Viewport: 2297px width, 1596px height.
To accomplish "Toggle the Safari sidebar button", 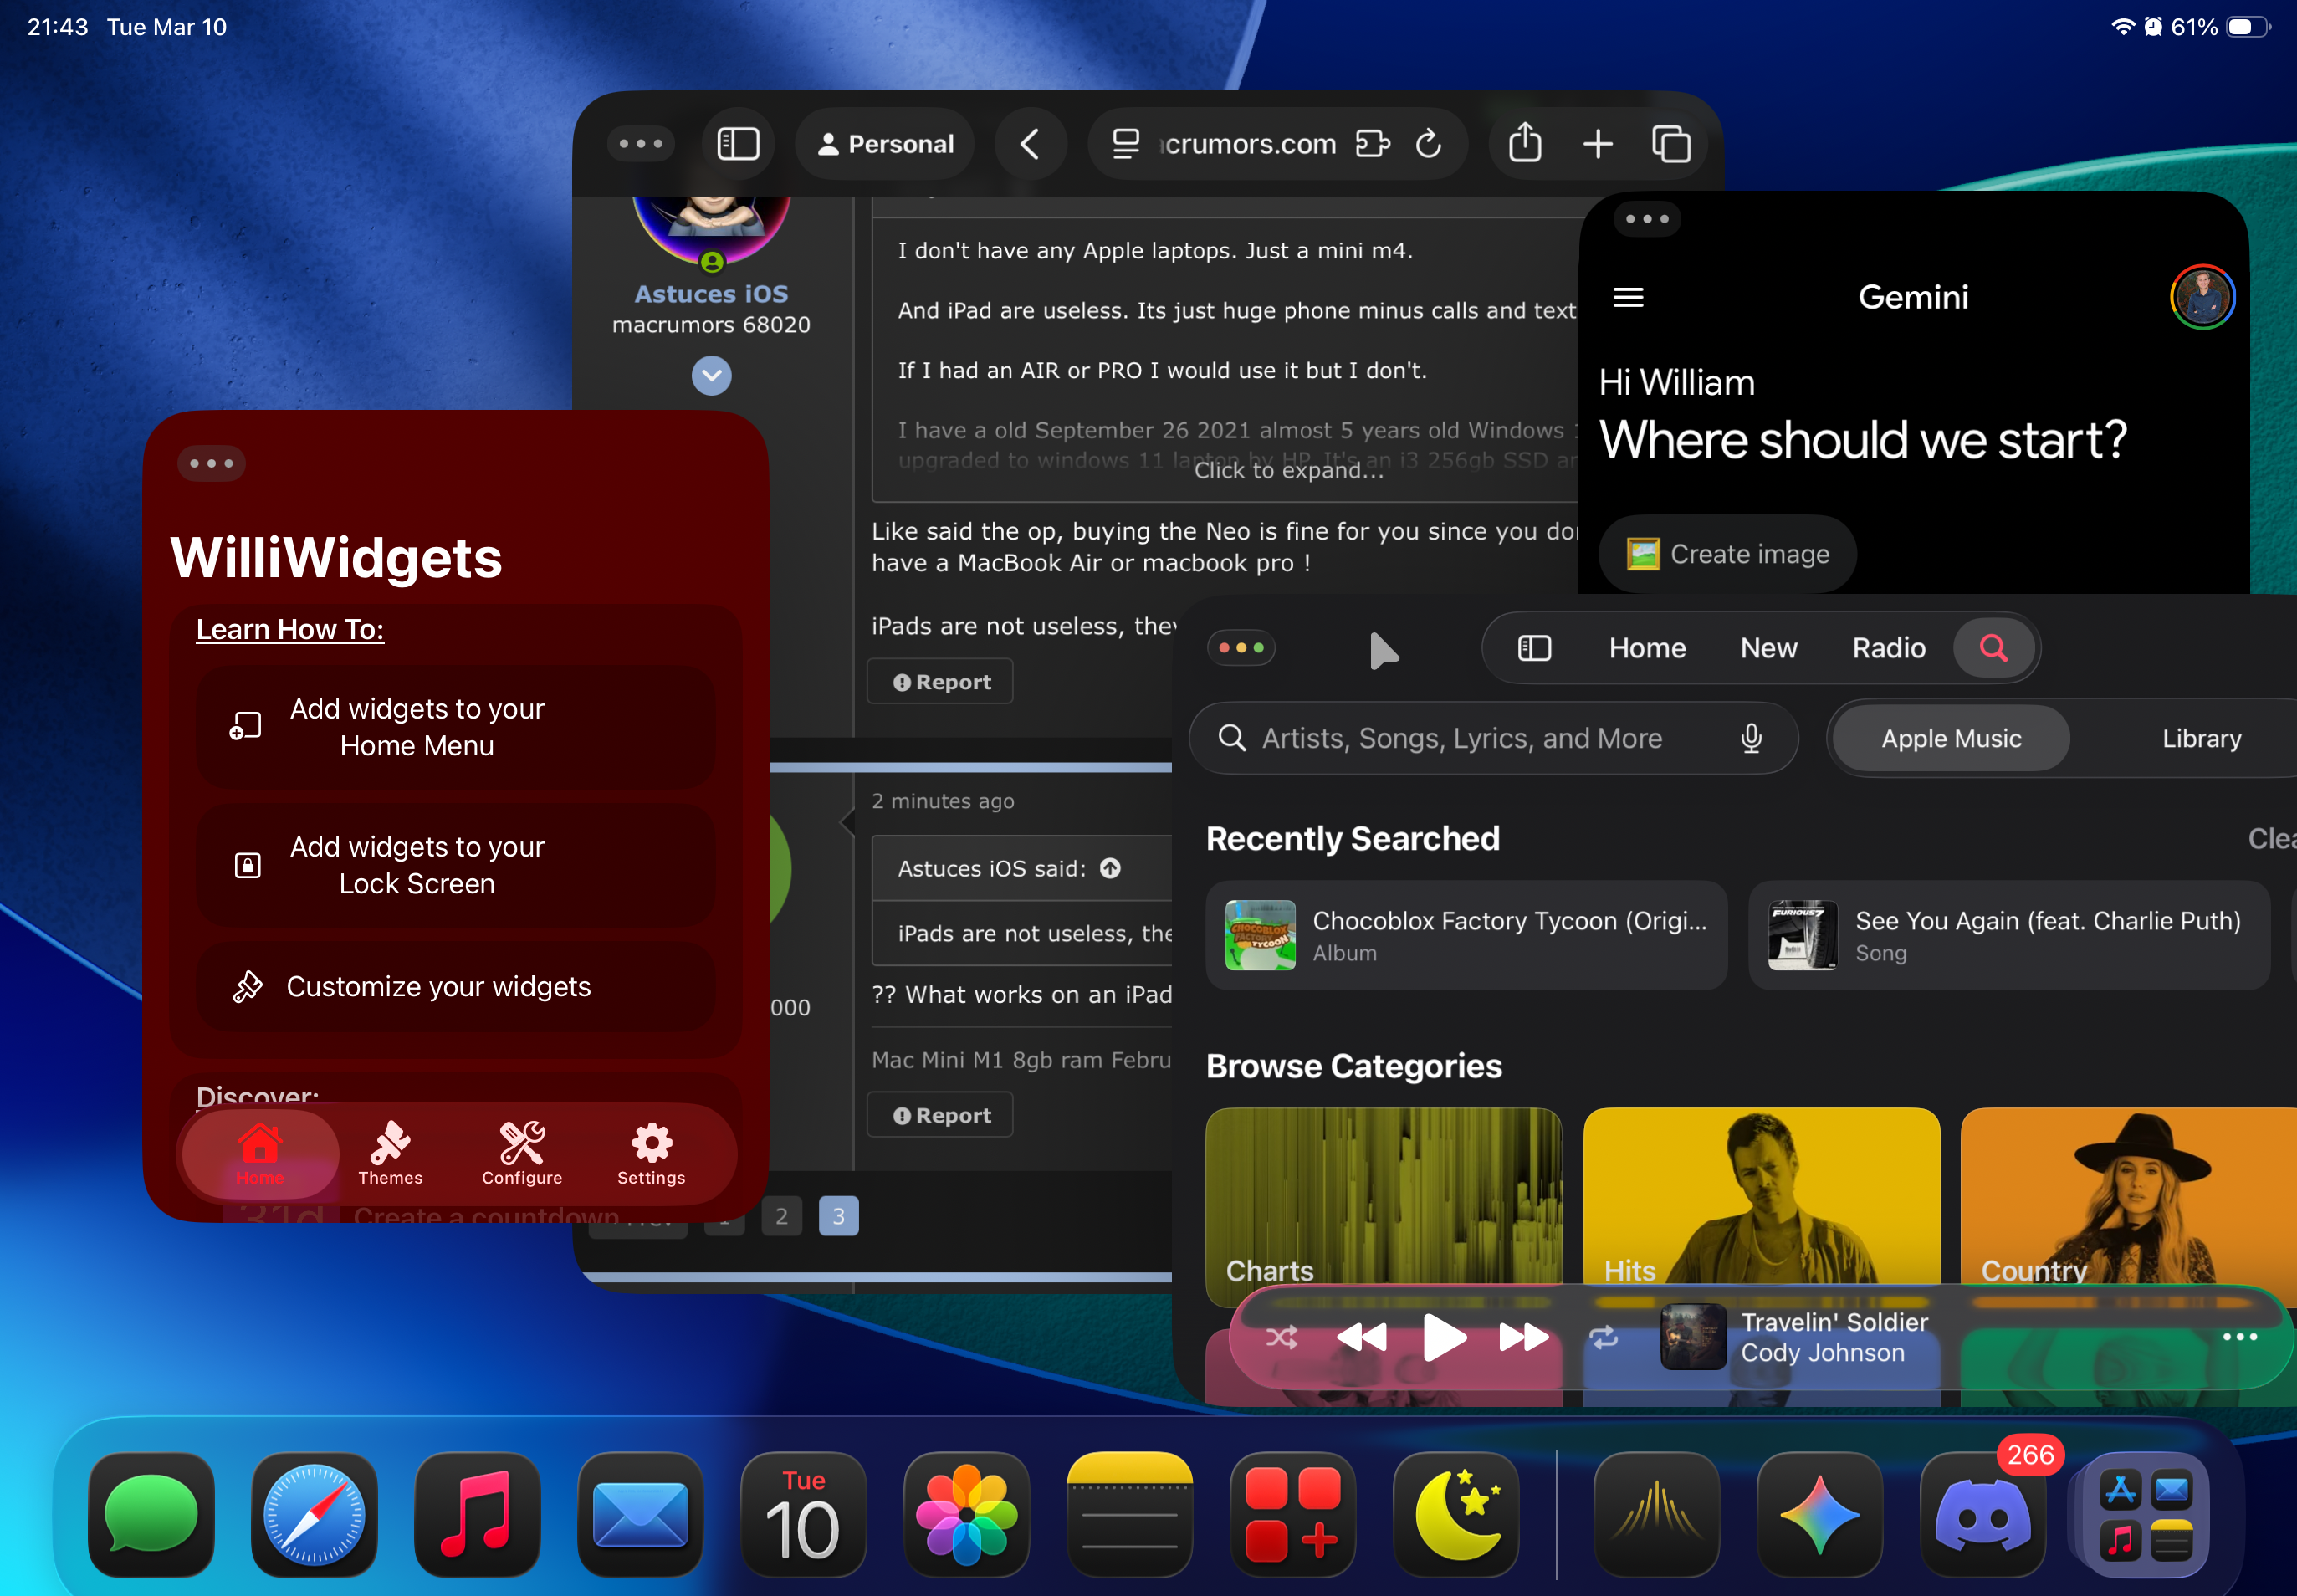I will pos(738,144).
